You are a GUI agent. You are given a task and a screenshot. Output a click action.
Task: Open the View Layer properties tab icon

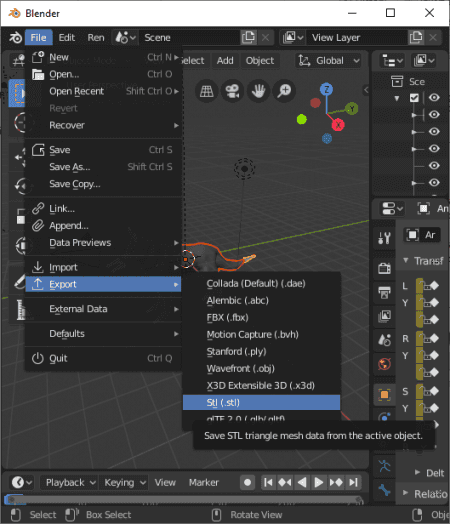pos(384,316)
